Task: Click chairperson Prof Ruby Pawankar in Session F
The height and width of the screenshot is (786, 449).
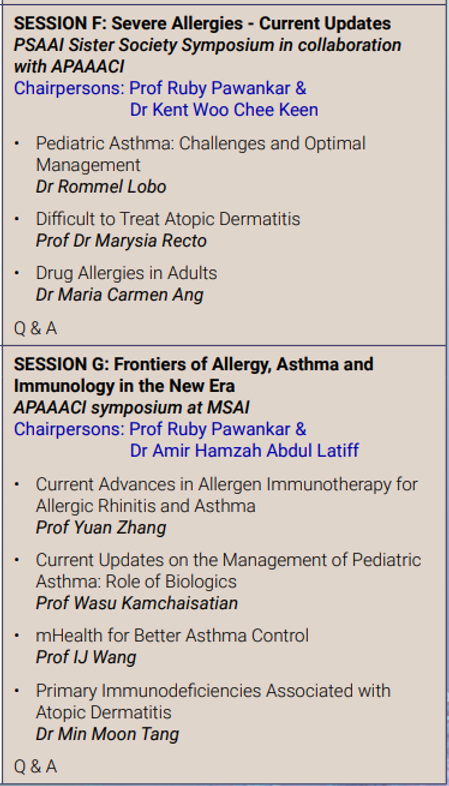Action: coord(217,88)
